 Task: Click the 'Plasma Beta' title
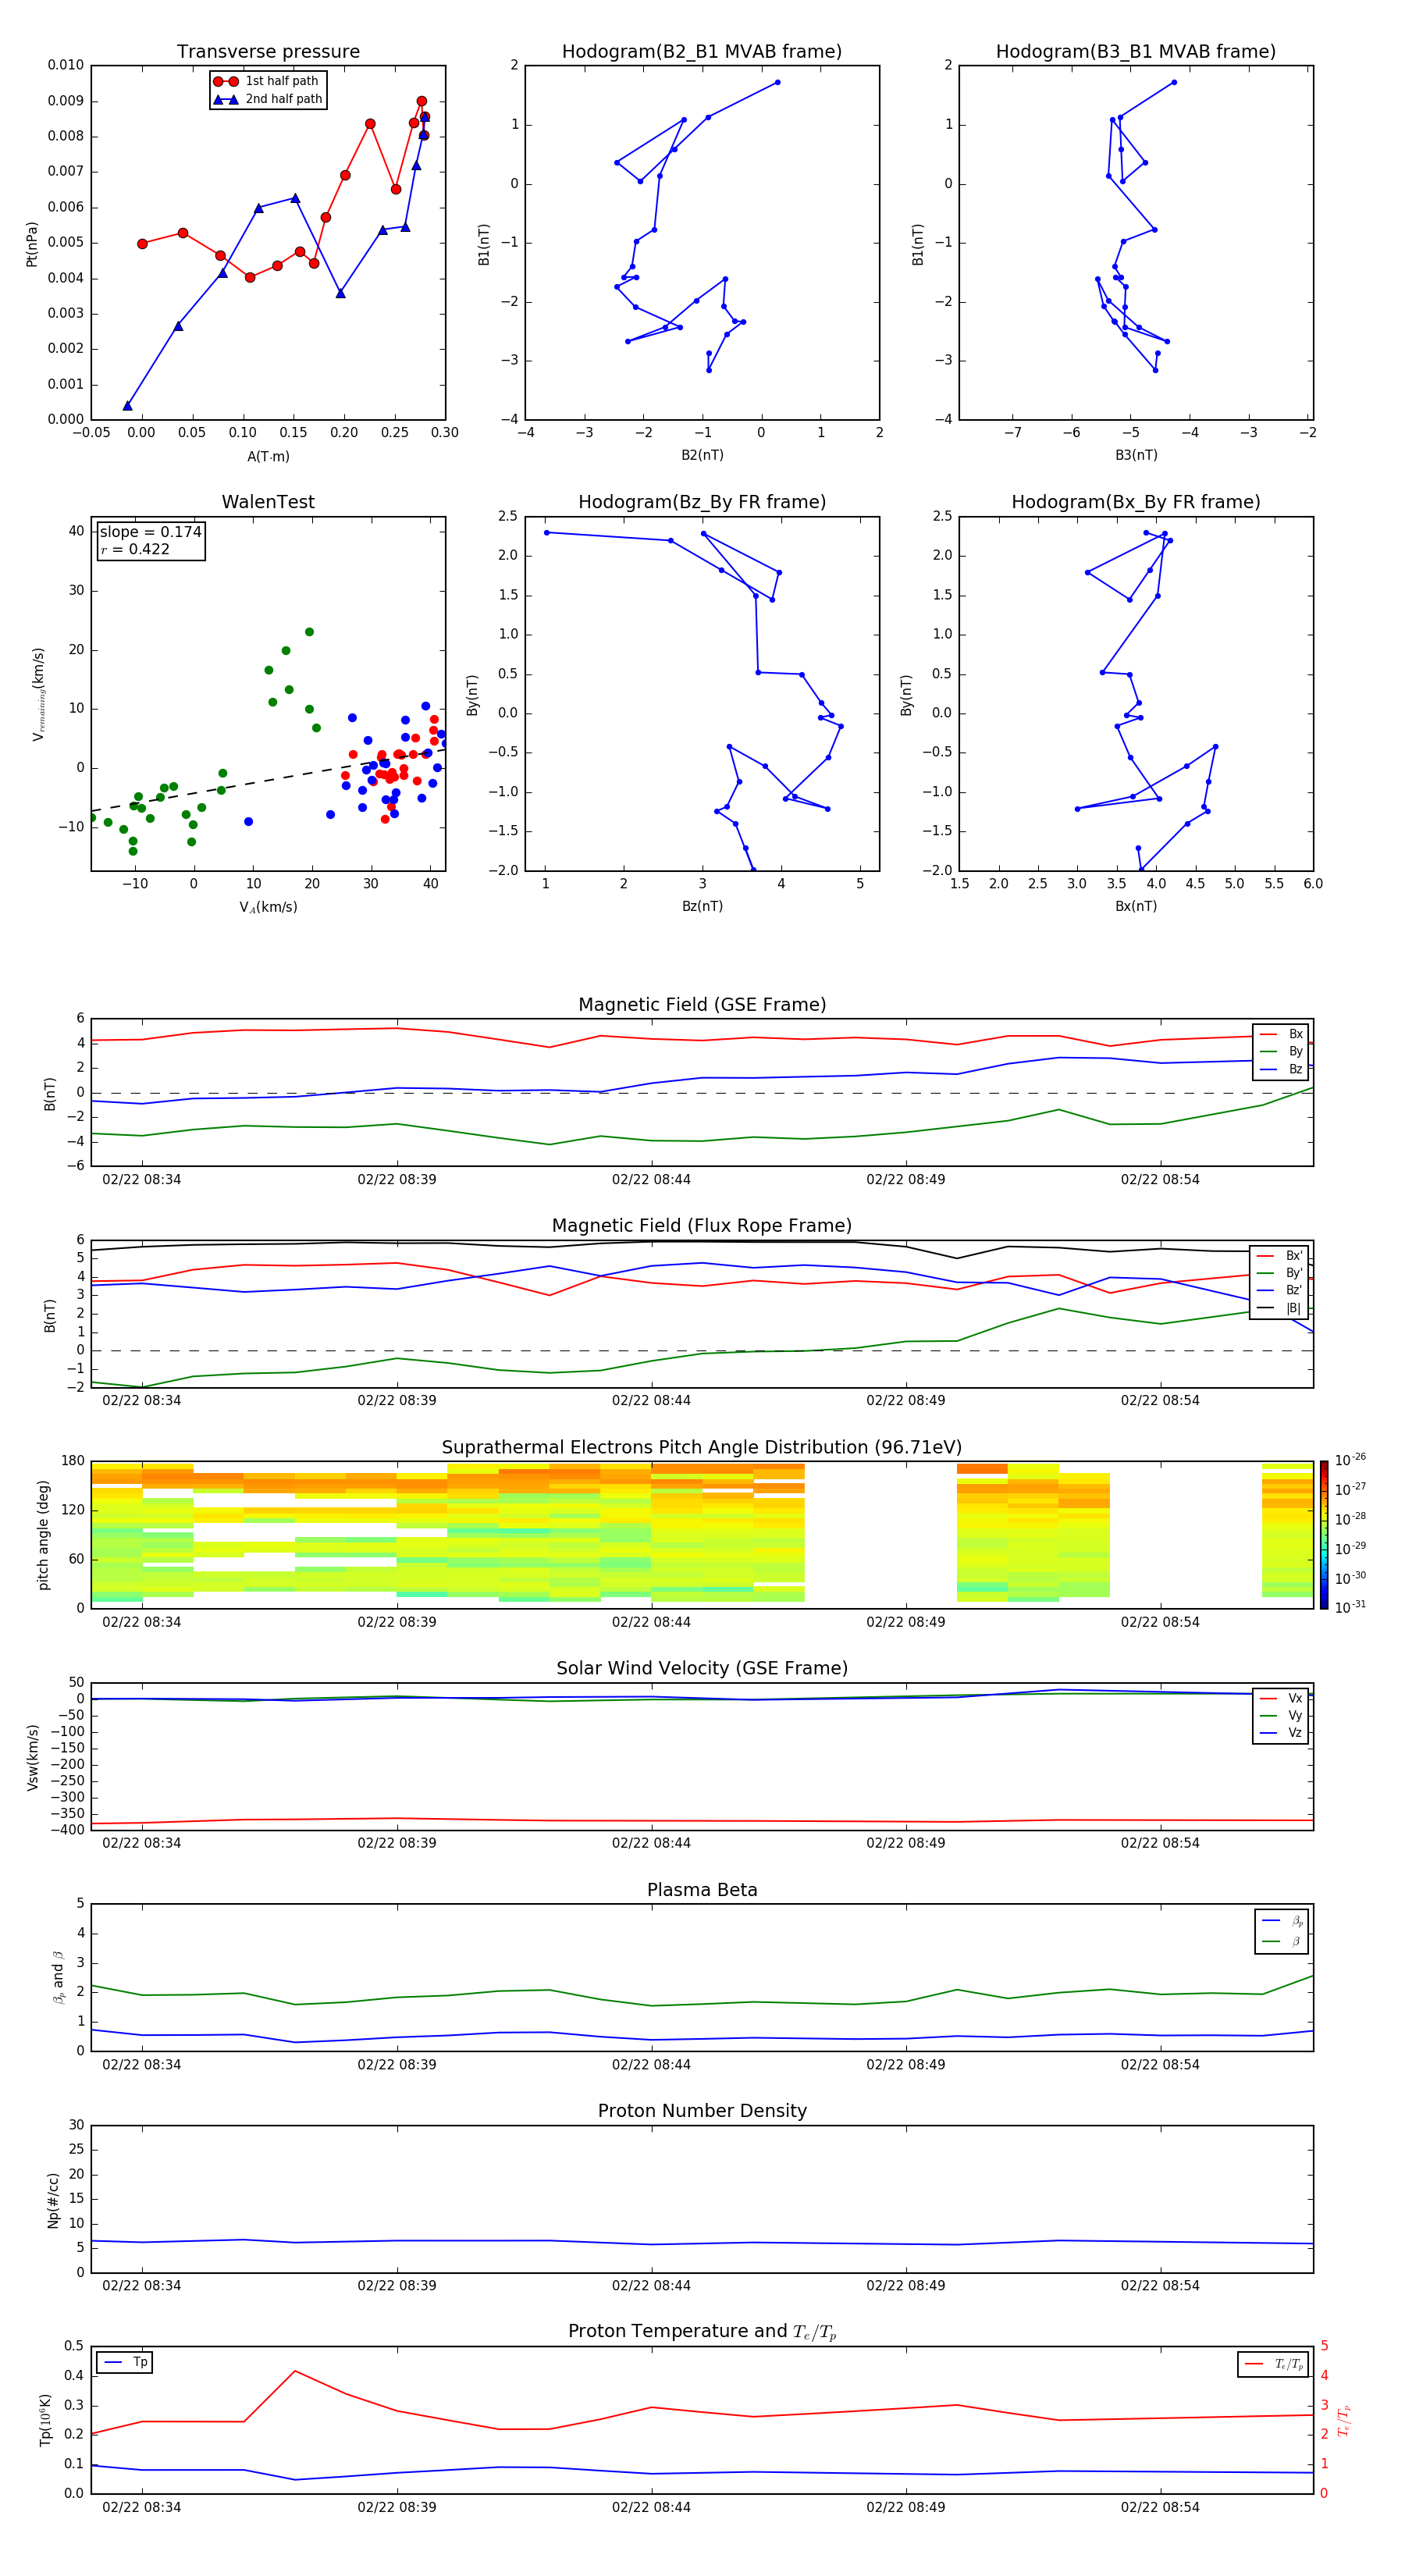702,1890
